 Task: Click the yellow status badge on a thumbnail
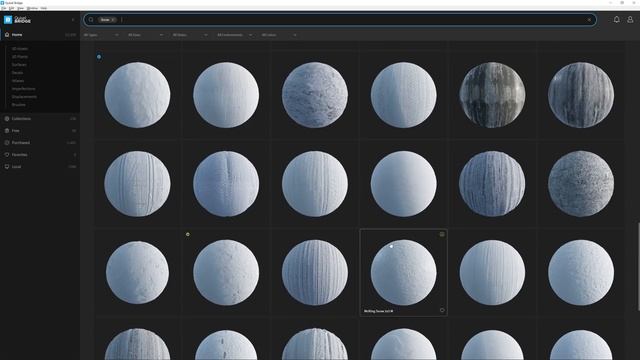[188, 234]
